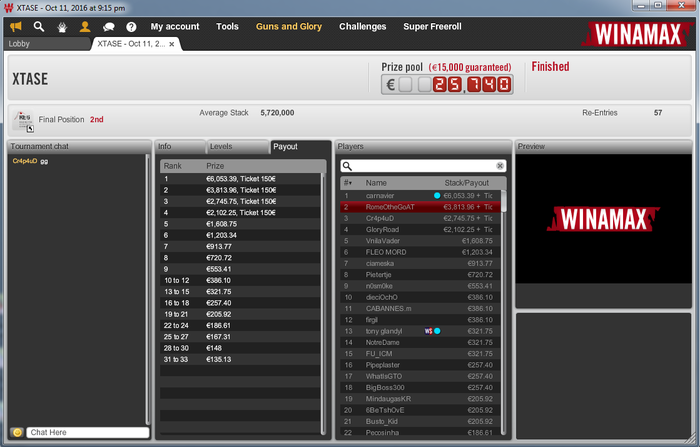
Task: Switch to the Lobby tab
Action: pos(48,44)
